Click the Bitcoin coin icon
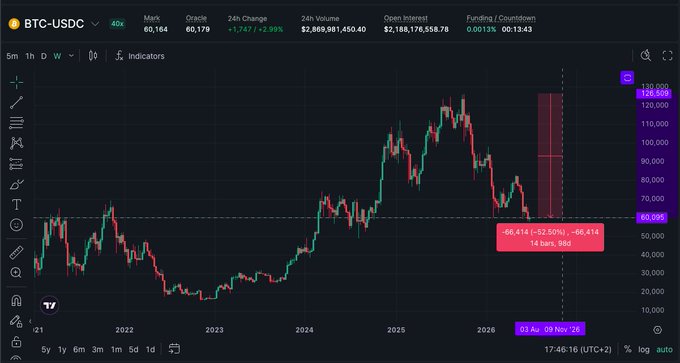The height and width of the screenshot is (363, 680). (14, 24)
